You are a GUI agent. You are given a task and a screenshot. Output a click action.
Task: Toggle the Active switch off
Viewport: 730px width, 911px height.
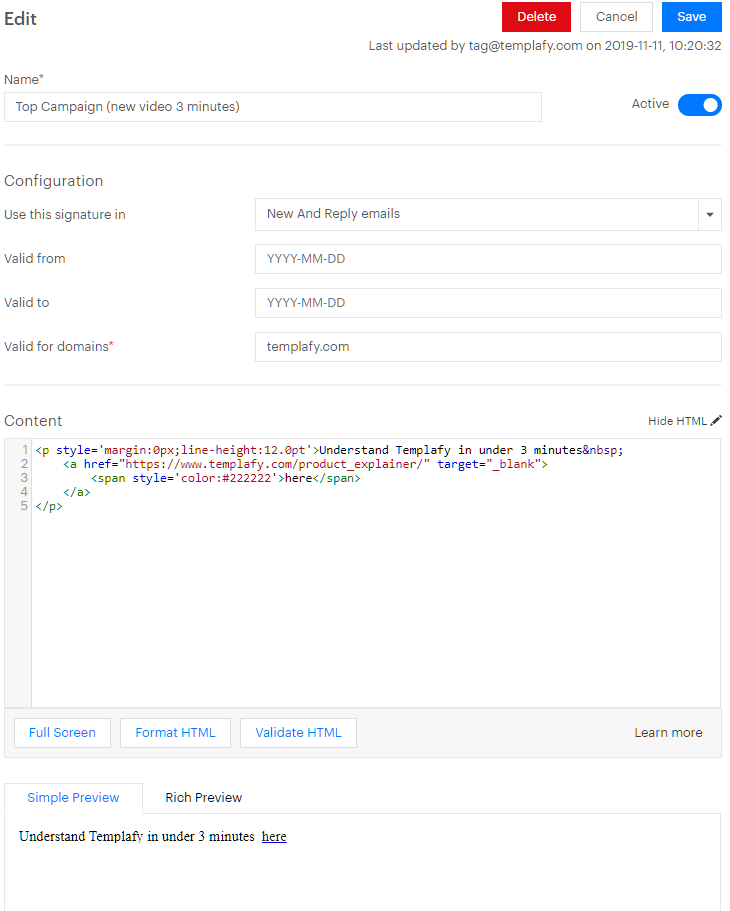[x=699, y=104]
